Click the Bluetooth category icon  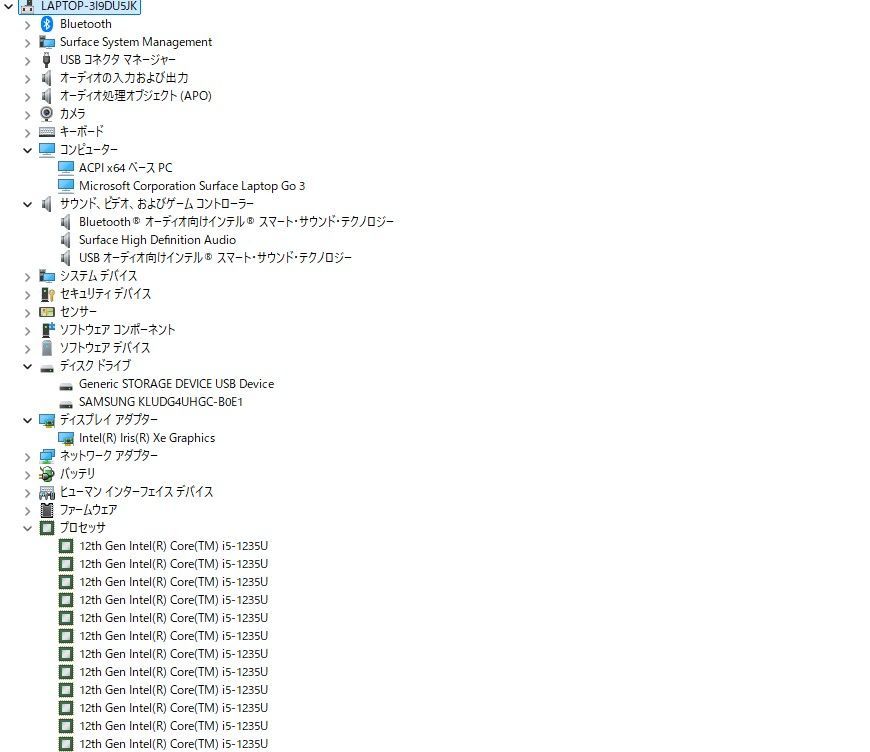47,23
